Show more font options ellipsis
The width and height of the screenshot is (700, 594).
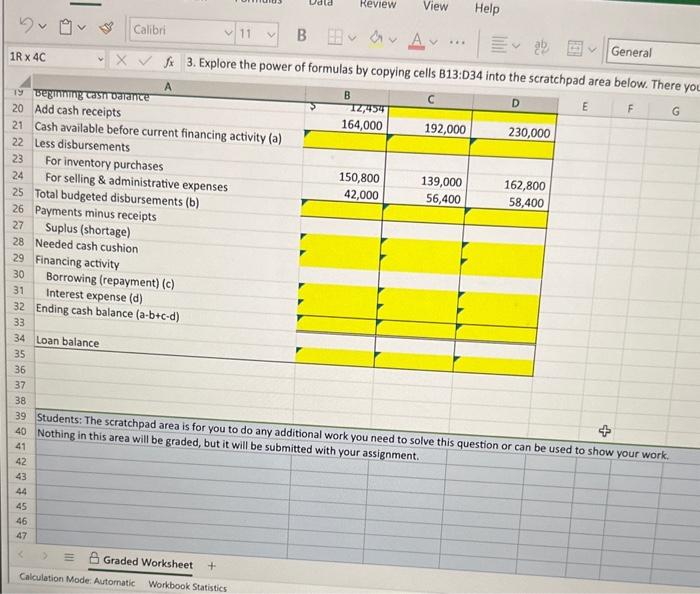click(x=457, y=43)
